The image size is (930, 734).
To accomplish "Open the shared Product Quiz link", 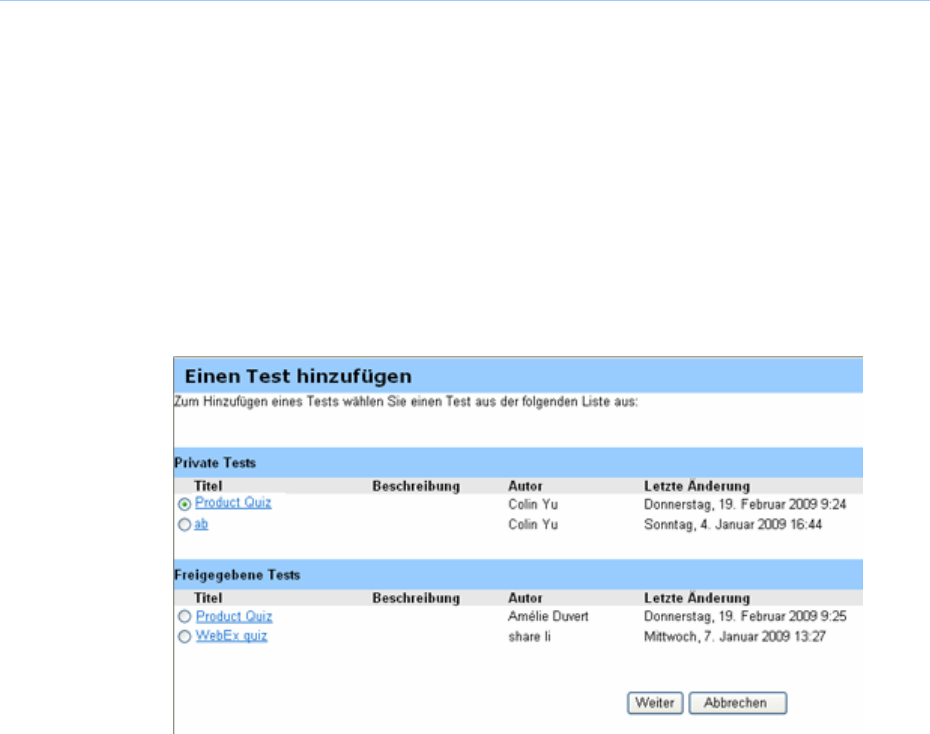I will [234, 616].
